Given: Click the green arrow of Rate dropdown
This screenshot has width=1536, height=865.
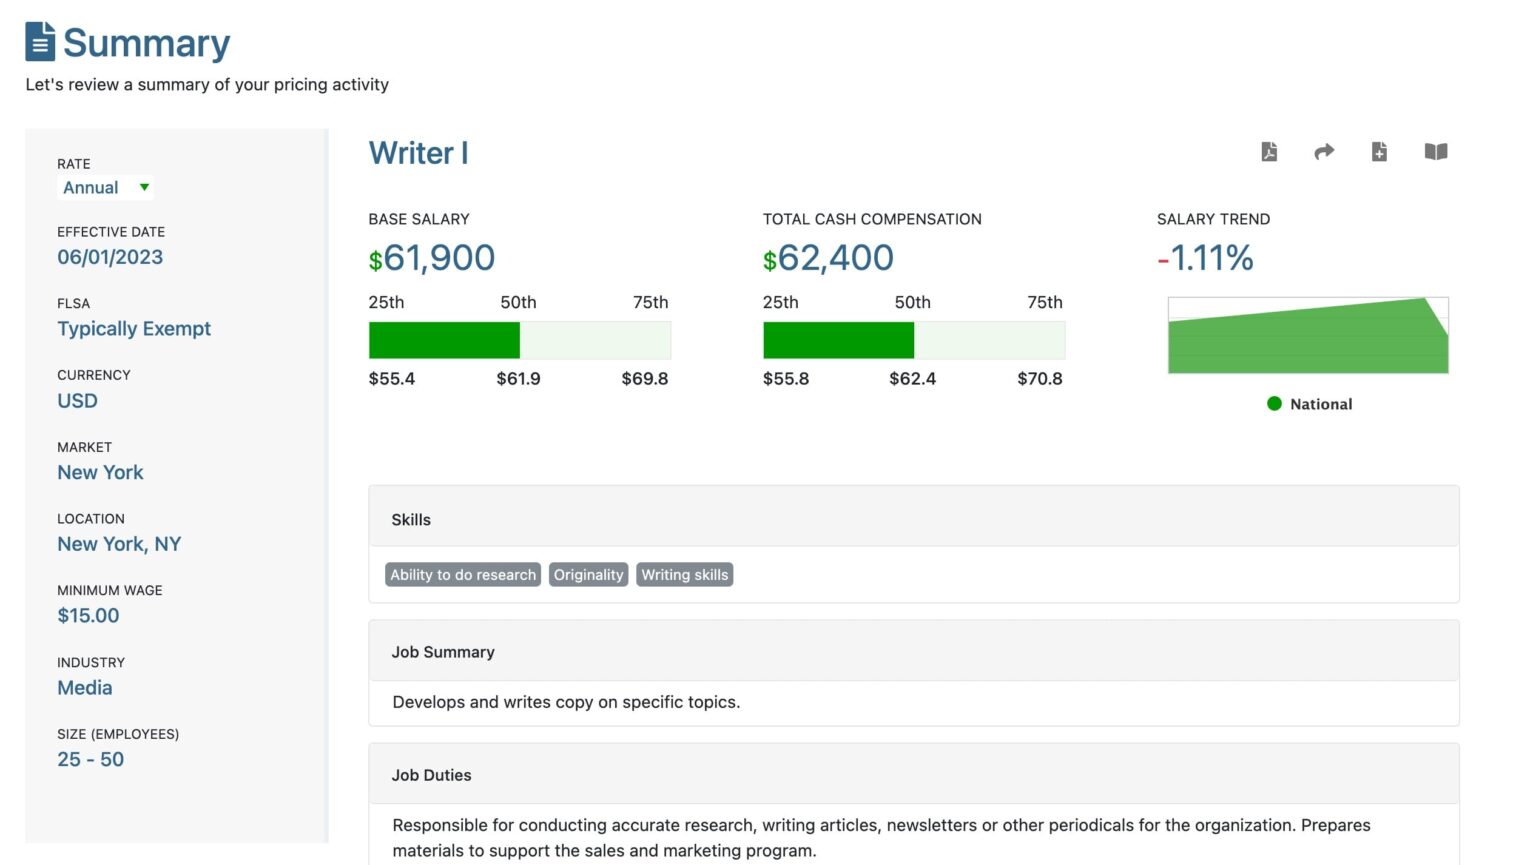Looking at the screenshot, I should click(144, 187).
